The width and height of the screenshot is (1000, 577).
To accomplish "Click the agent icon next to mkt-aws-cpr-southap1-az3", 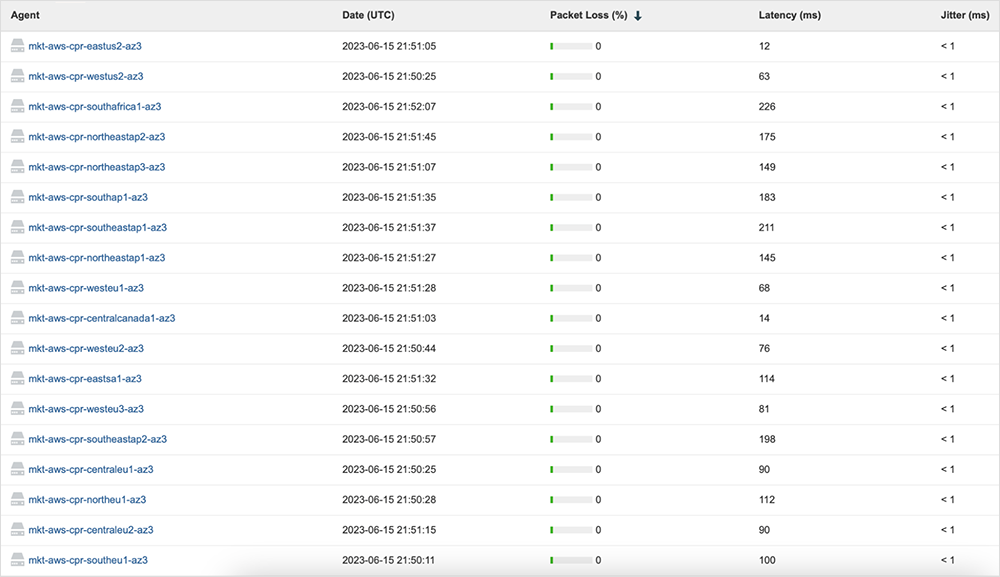I will (x=18, y=197).
